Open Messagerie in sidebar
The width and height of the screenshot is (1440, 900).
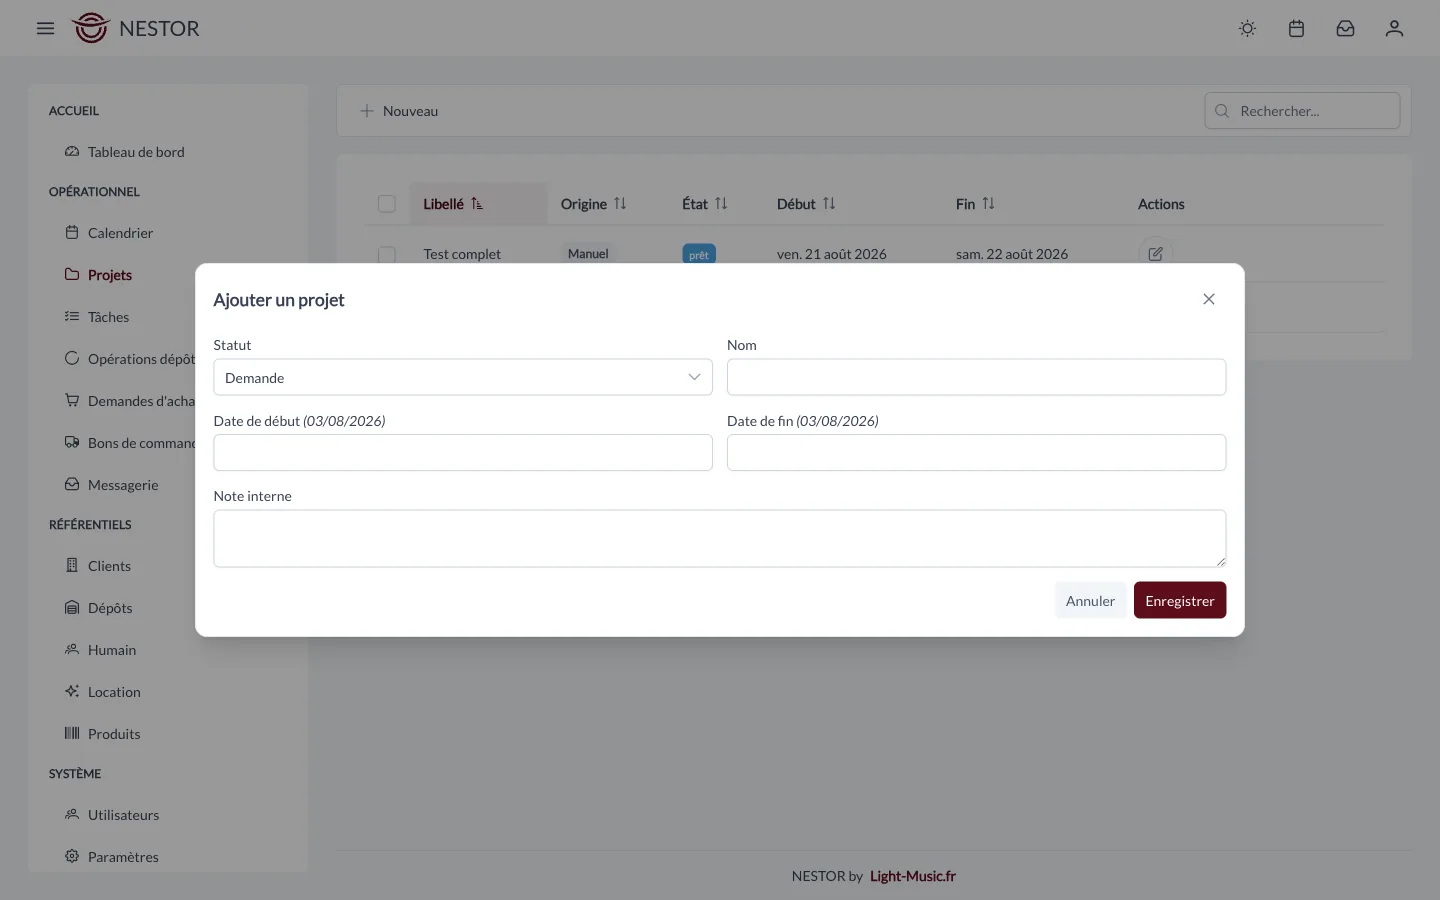pyautogui.click(x=112, y=485)
